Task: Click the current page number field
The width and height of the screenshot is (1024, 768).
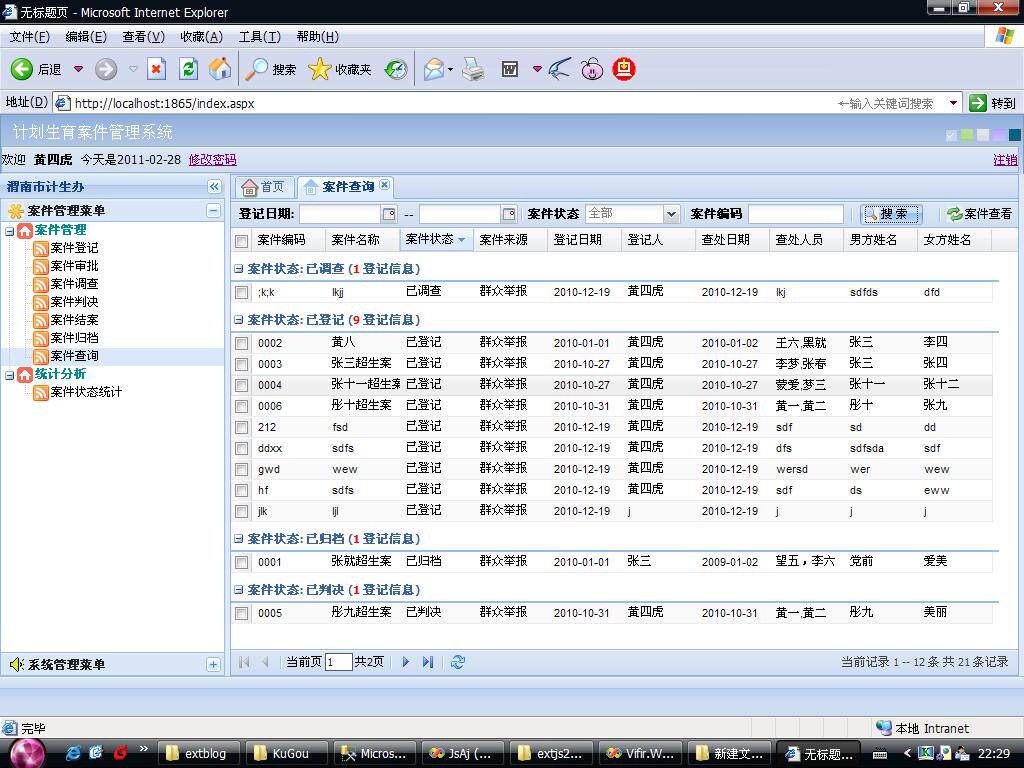Action: click(338, 662)
